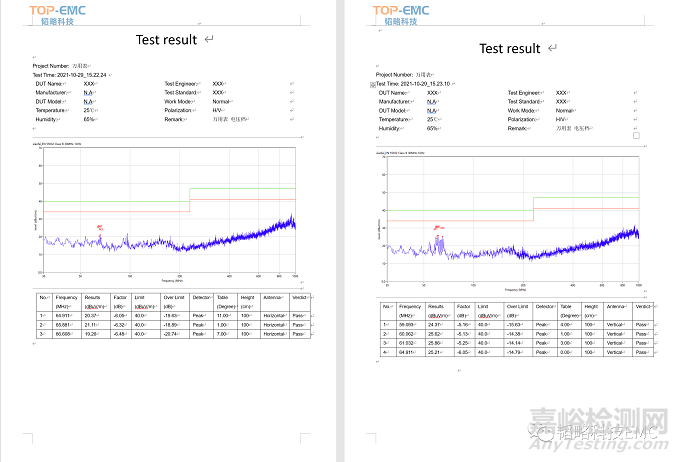This screenshot has width=680, height=462.
Task: Click the table move handle beside Test Time
Action: pyautogui.click(x=372, y=83)
